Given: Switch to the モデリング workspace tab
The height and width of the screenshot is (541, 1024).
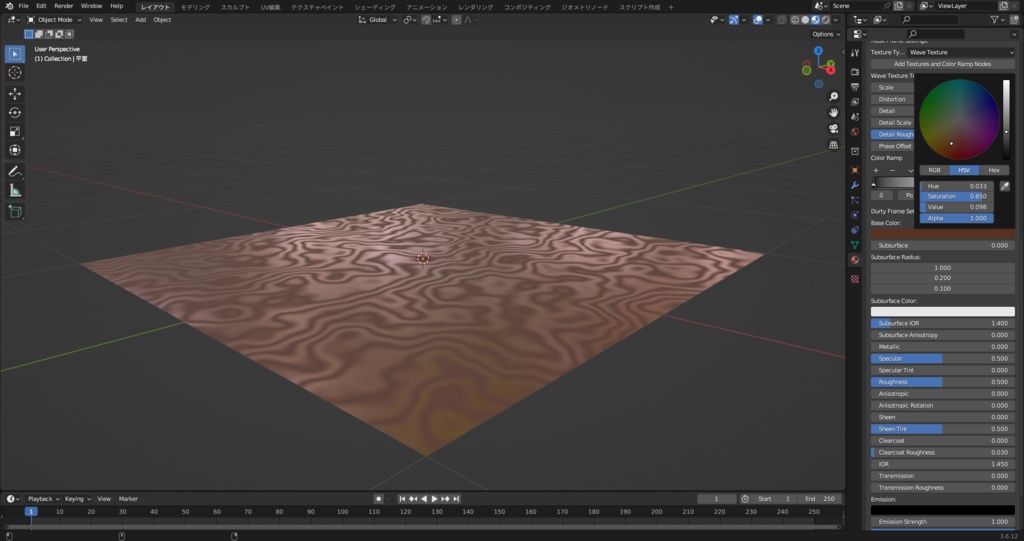Looking at the screenshot, I should 195,7.
